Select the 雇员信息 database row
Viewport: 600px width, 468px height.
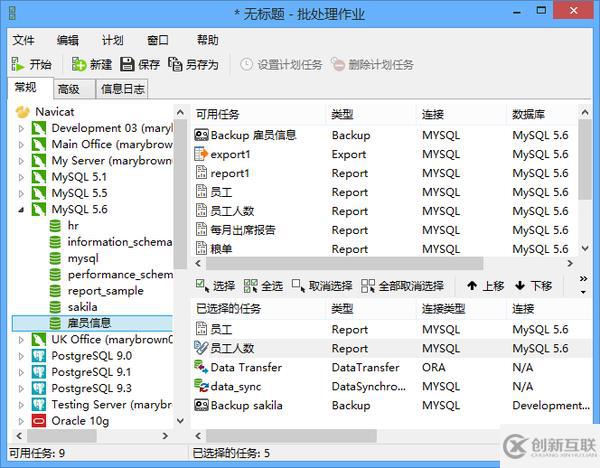(93, 323)
